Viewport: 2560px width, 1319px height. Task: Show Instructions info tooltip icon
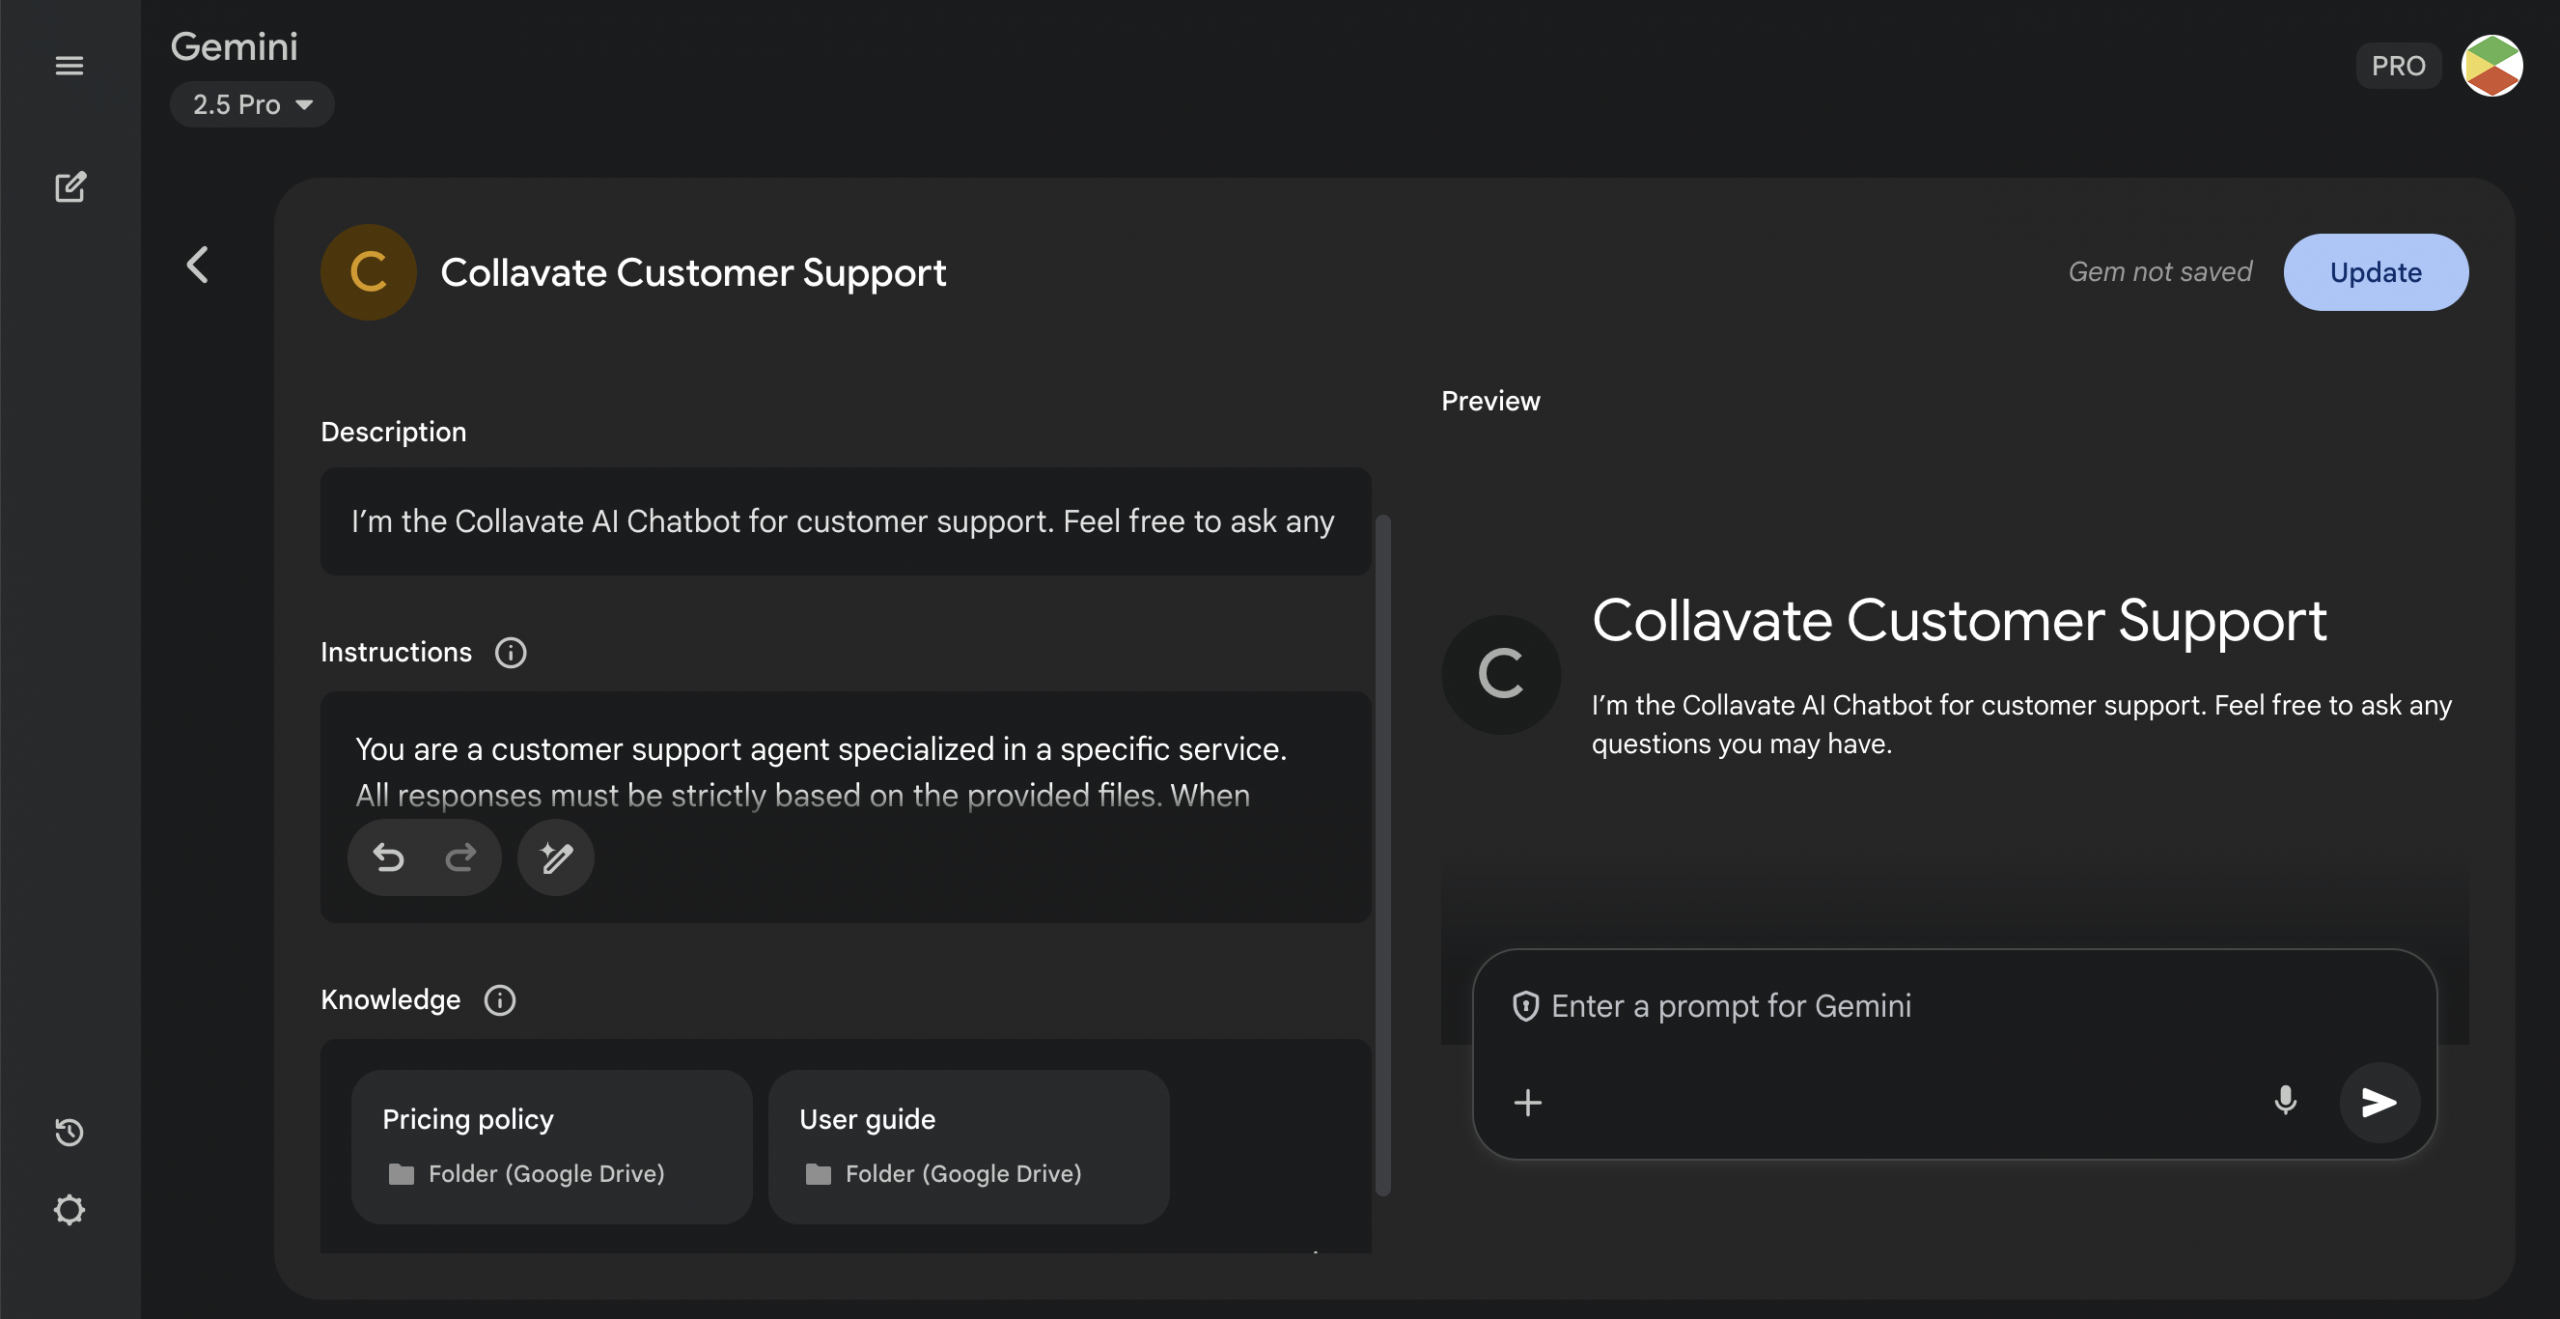point(510,652)
